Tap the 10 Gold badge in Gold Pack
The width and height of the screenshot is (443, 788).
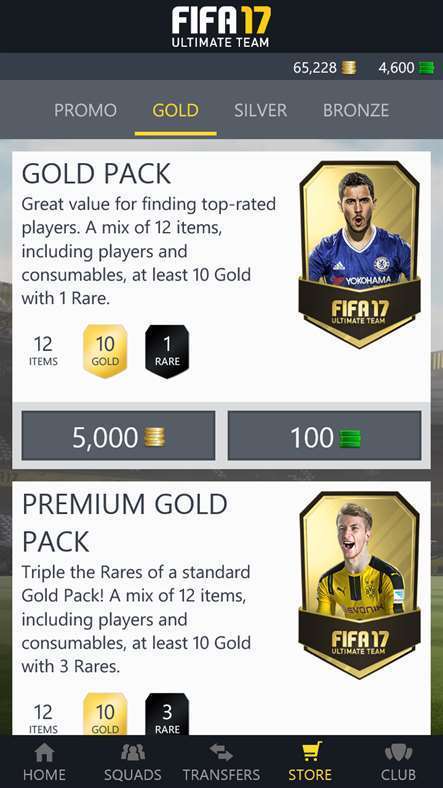point(105,351)
